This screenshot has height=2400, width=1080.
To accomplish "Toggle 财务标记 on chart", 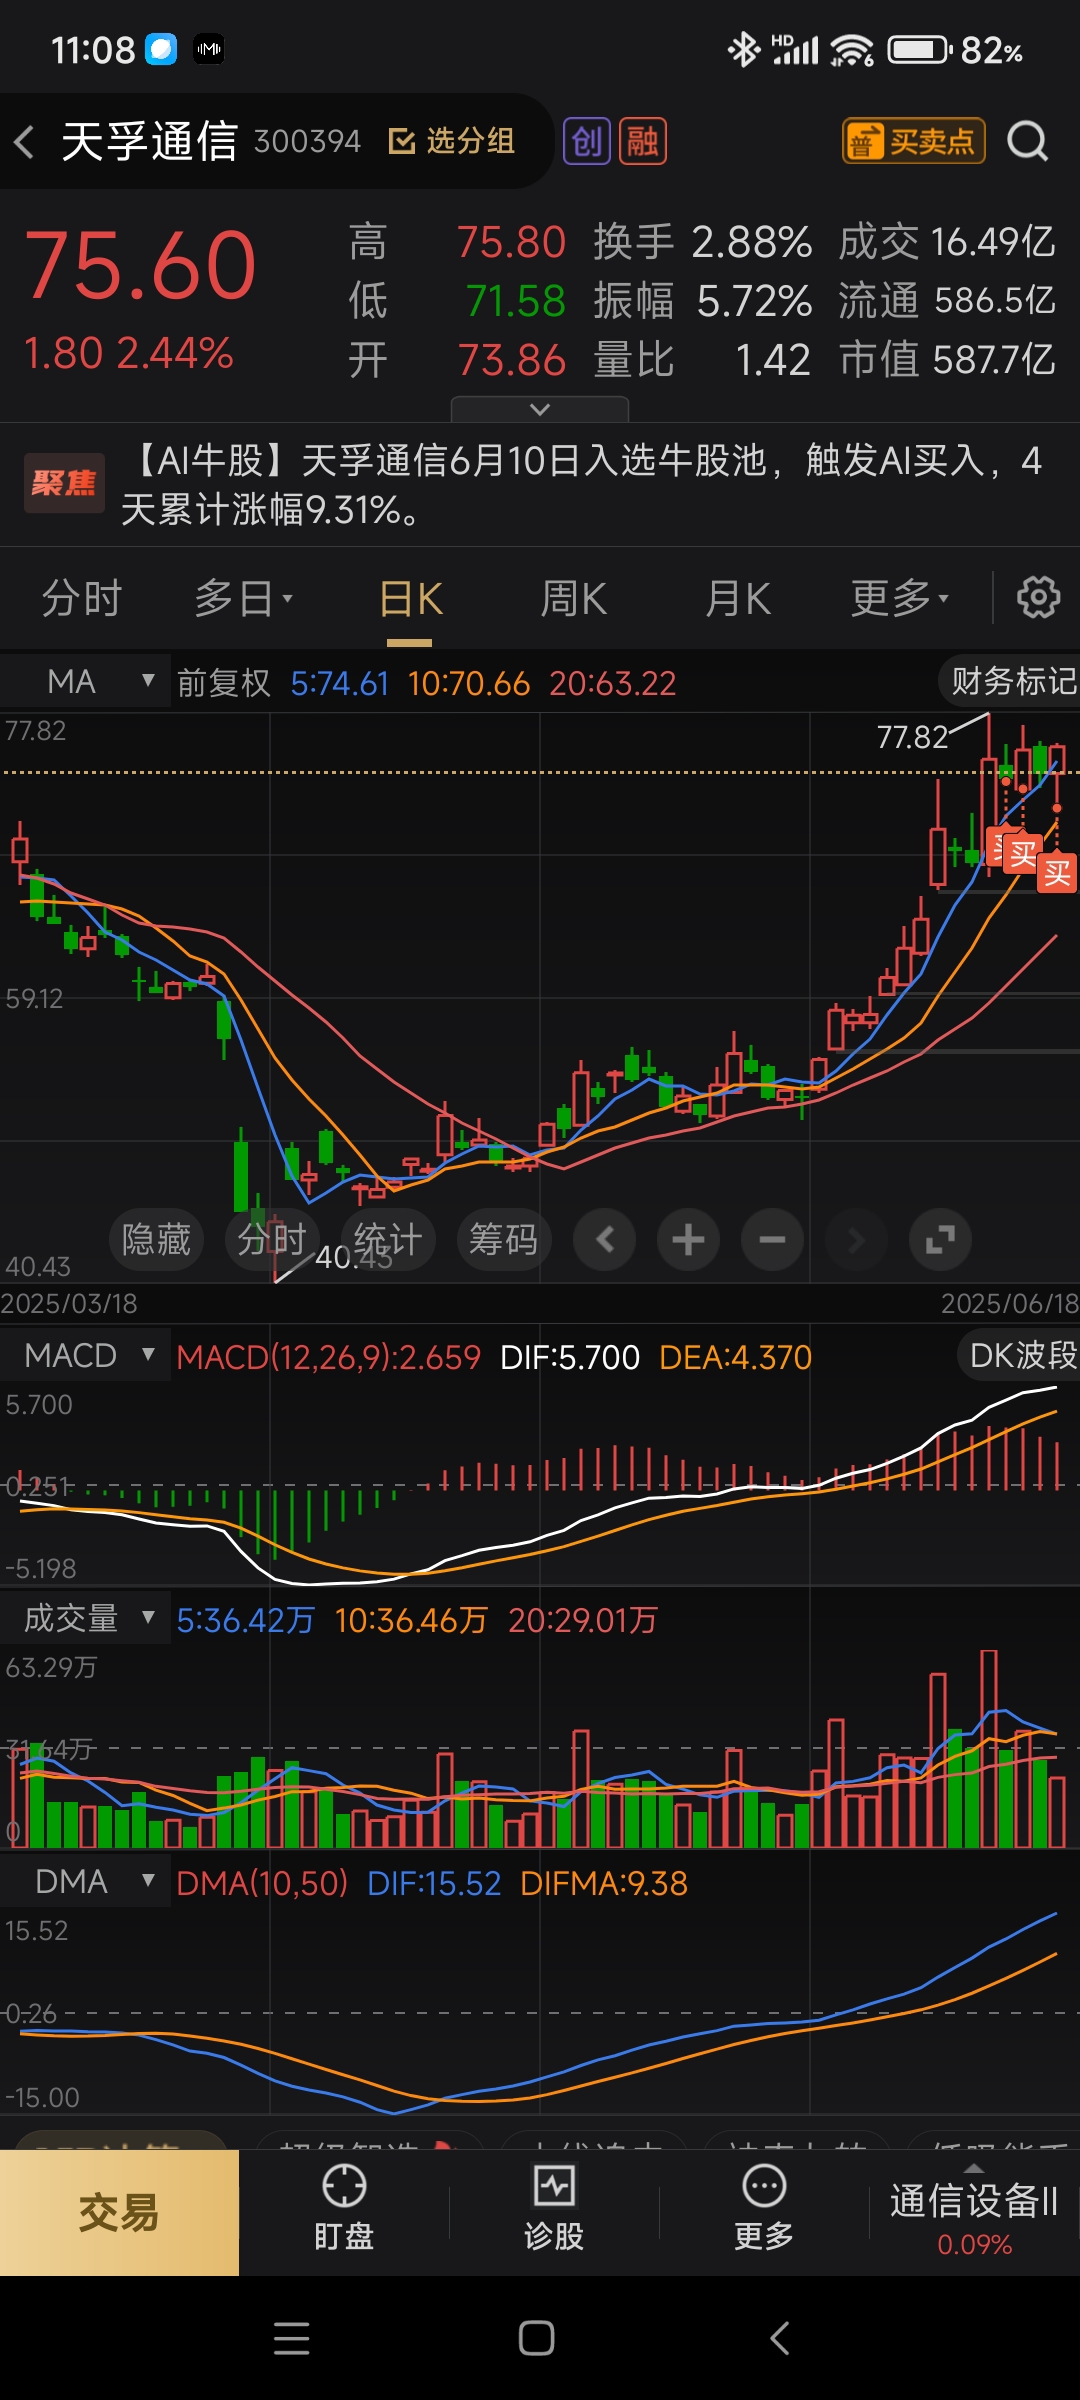I will (1010, 682).
